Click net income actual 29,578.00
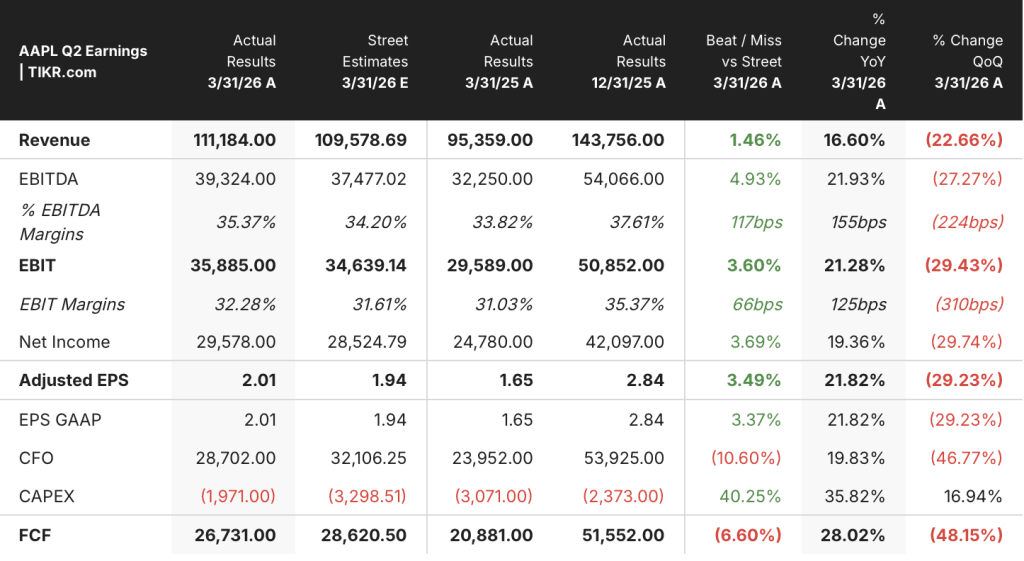Screen dimensions: 1024x561 236,342
